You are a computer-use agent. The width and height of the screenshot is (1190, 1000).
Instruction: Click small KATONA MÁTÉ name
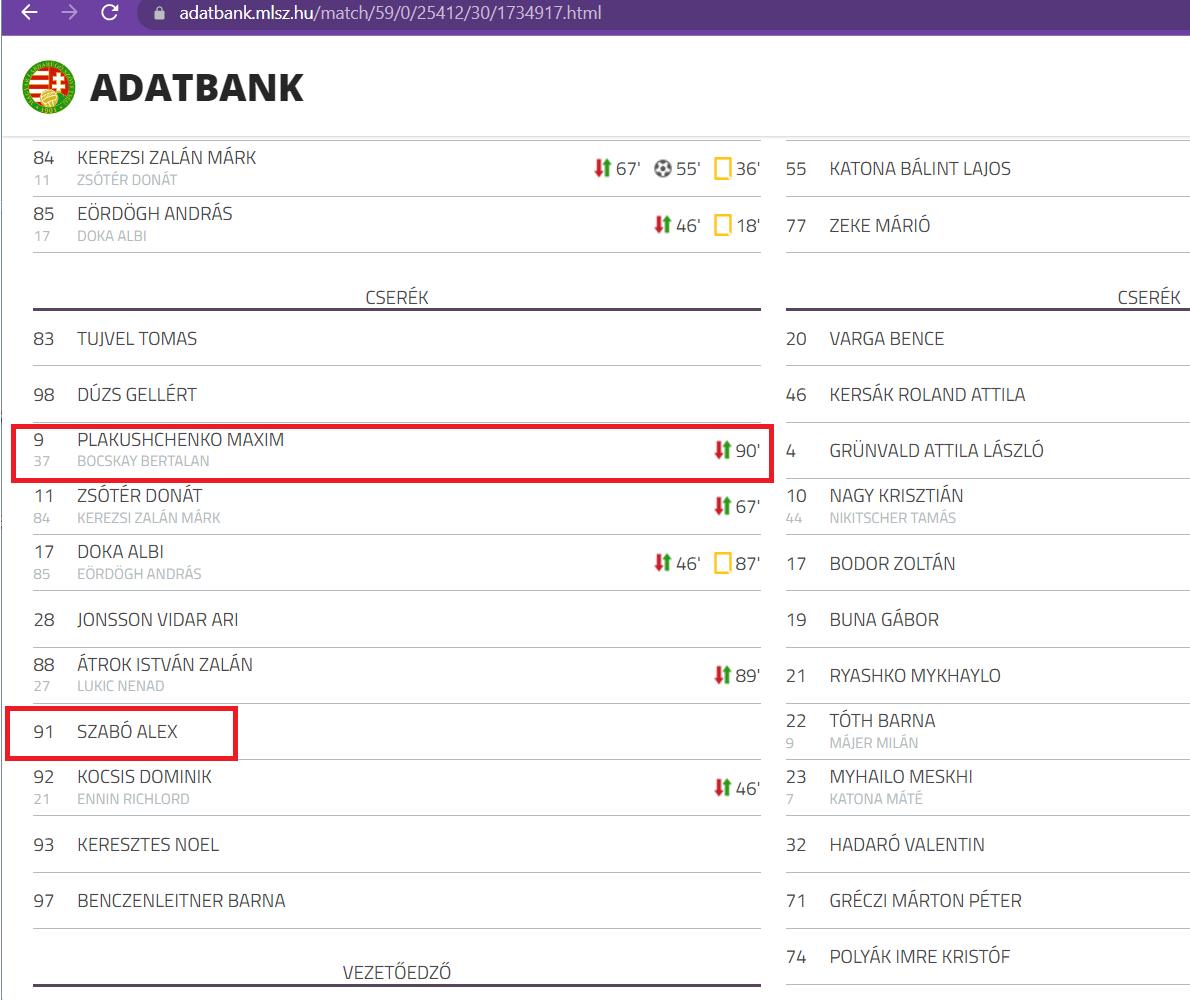click(875, 799)
